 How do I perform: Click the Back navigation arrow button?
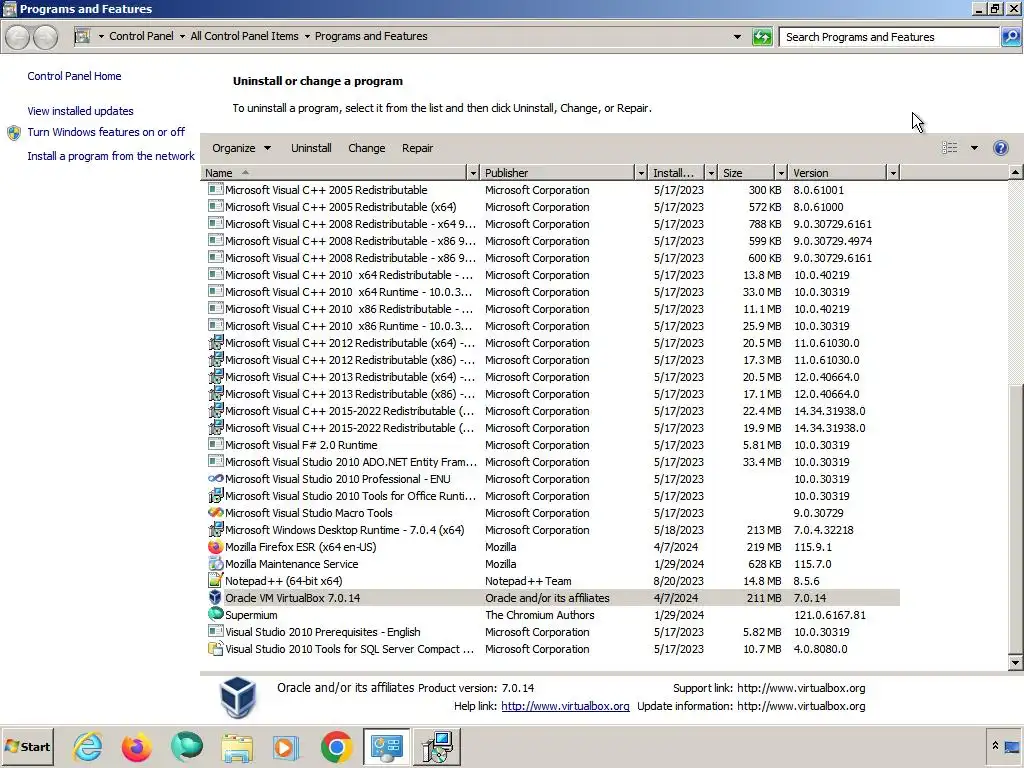tap(18, 37)
